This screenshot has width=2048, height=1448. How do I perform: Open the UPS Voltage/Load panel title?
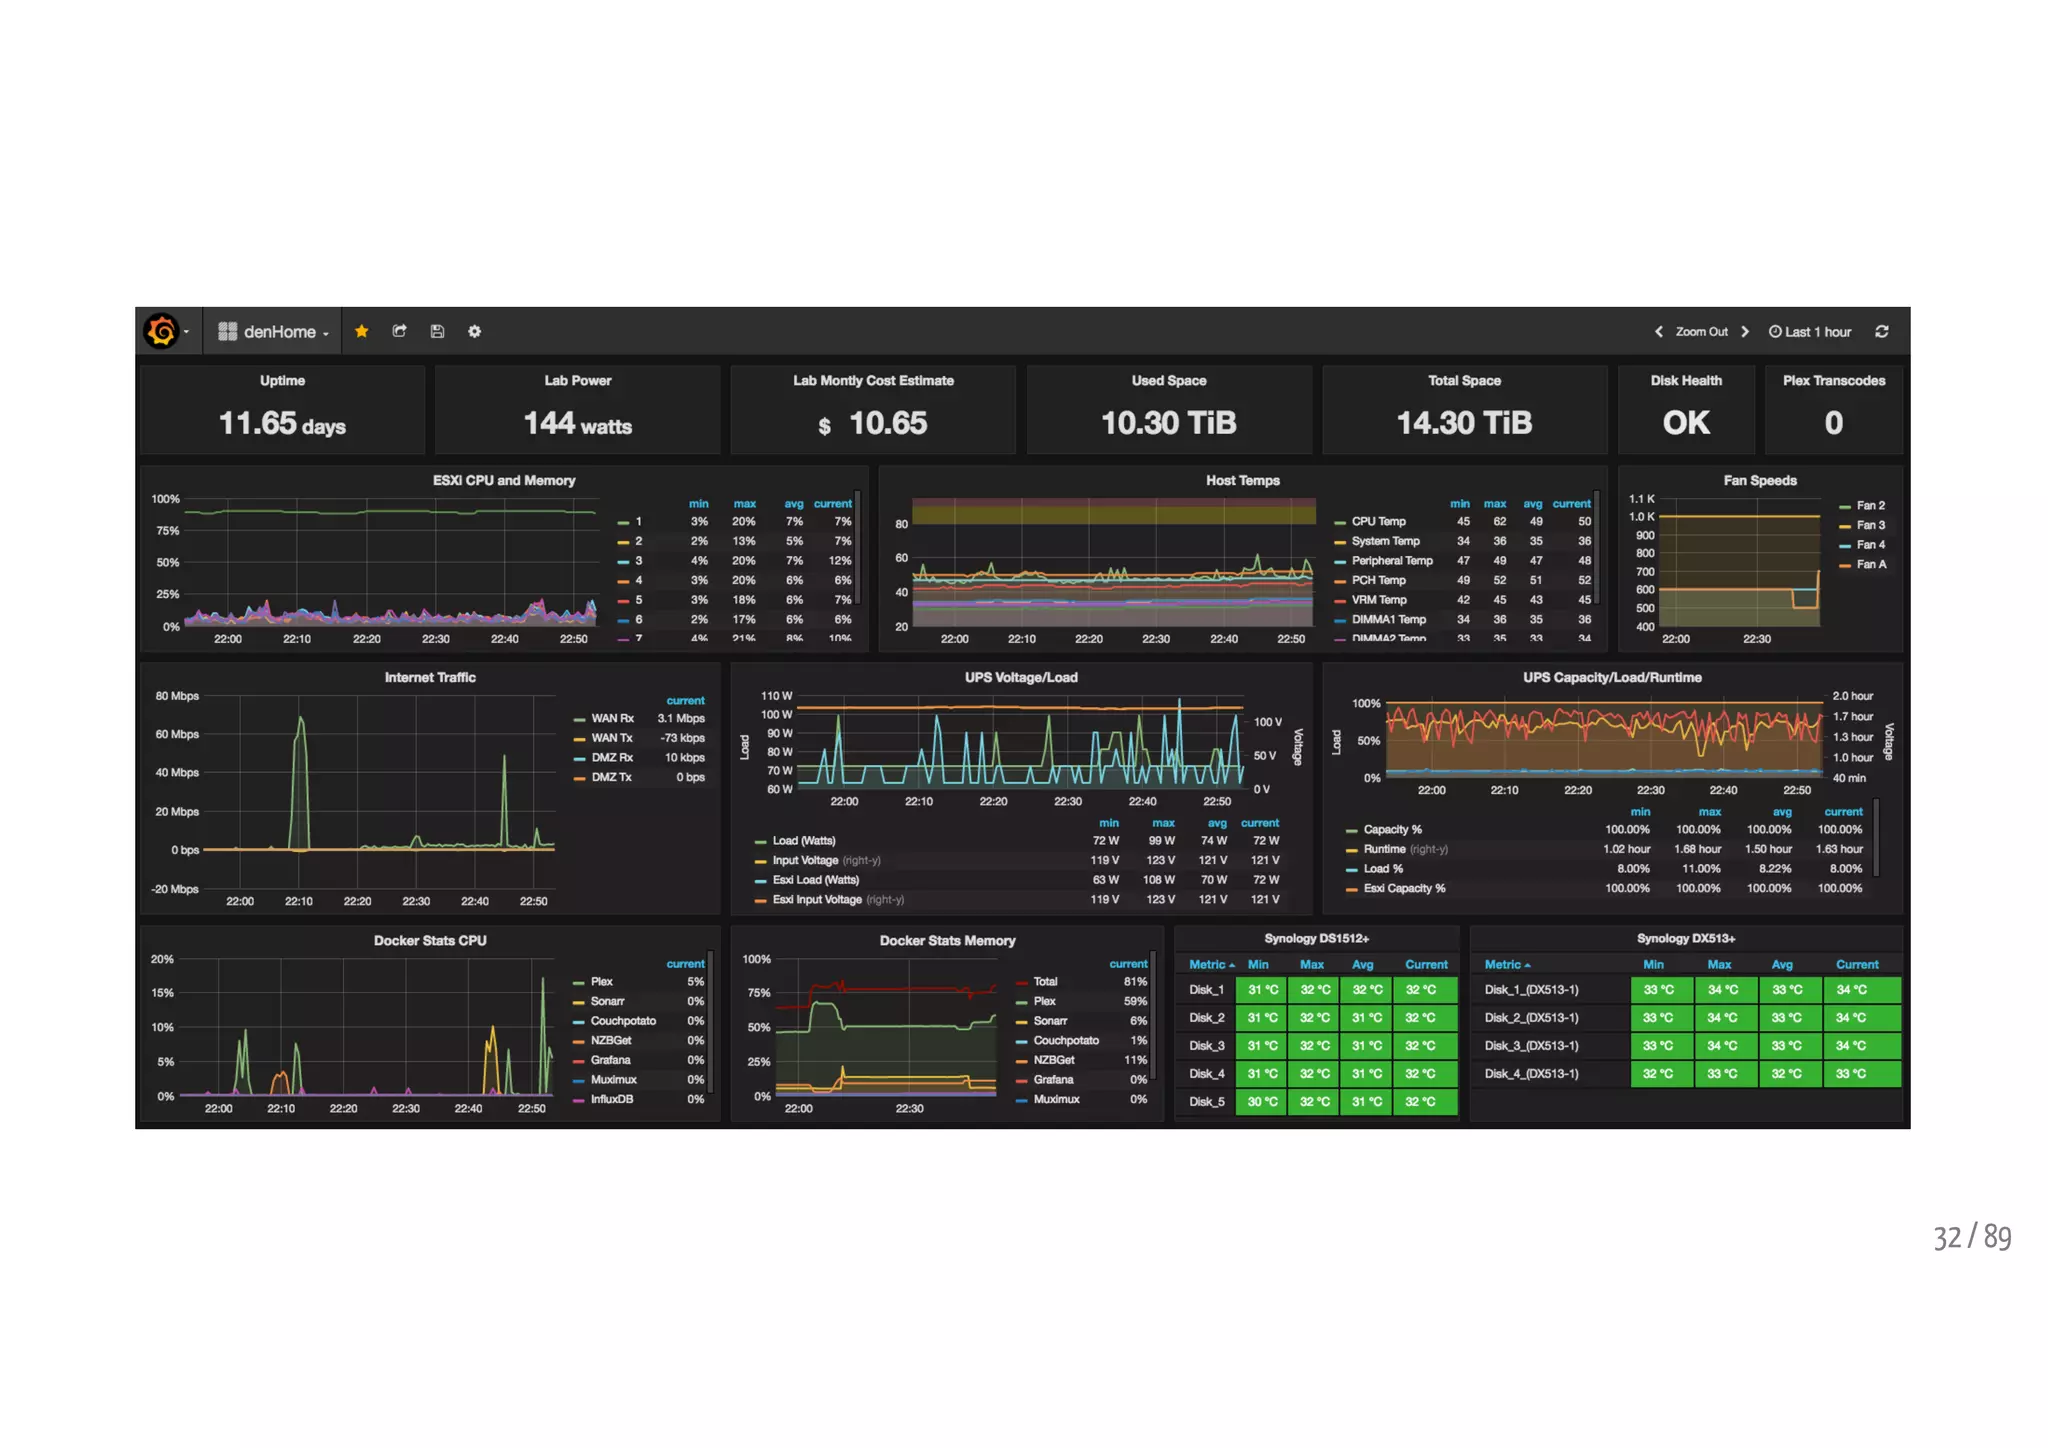[x=1021, y=677]
